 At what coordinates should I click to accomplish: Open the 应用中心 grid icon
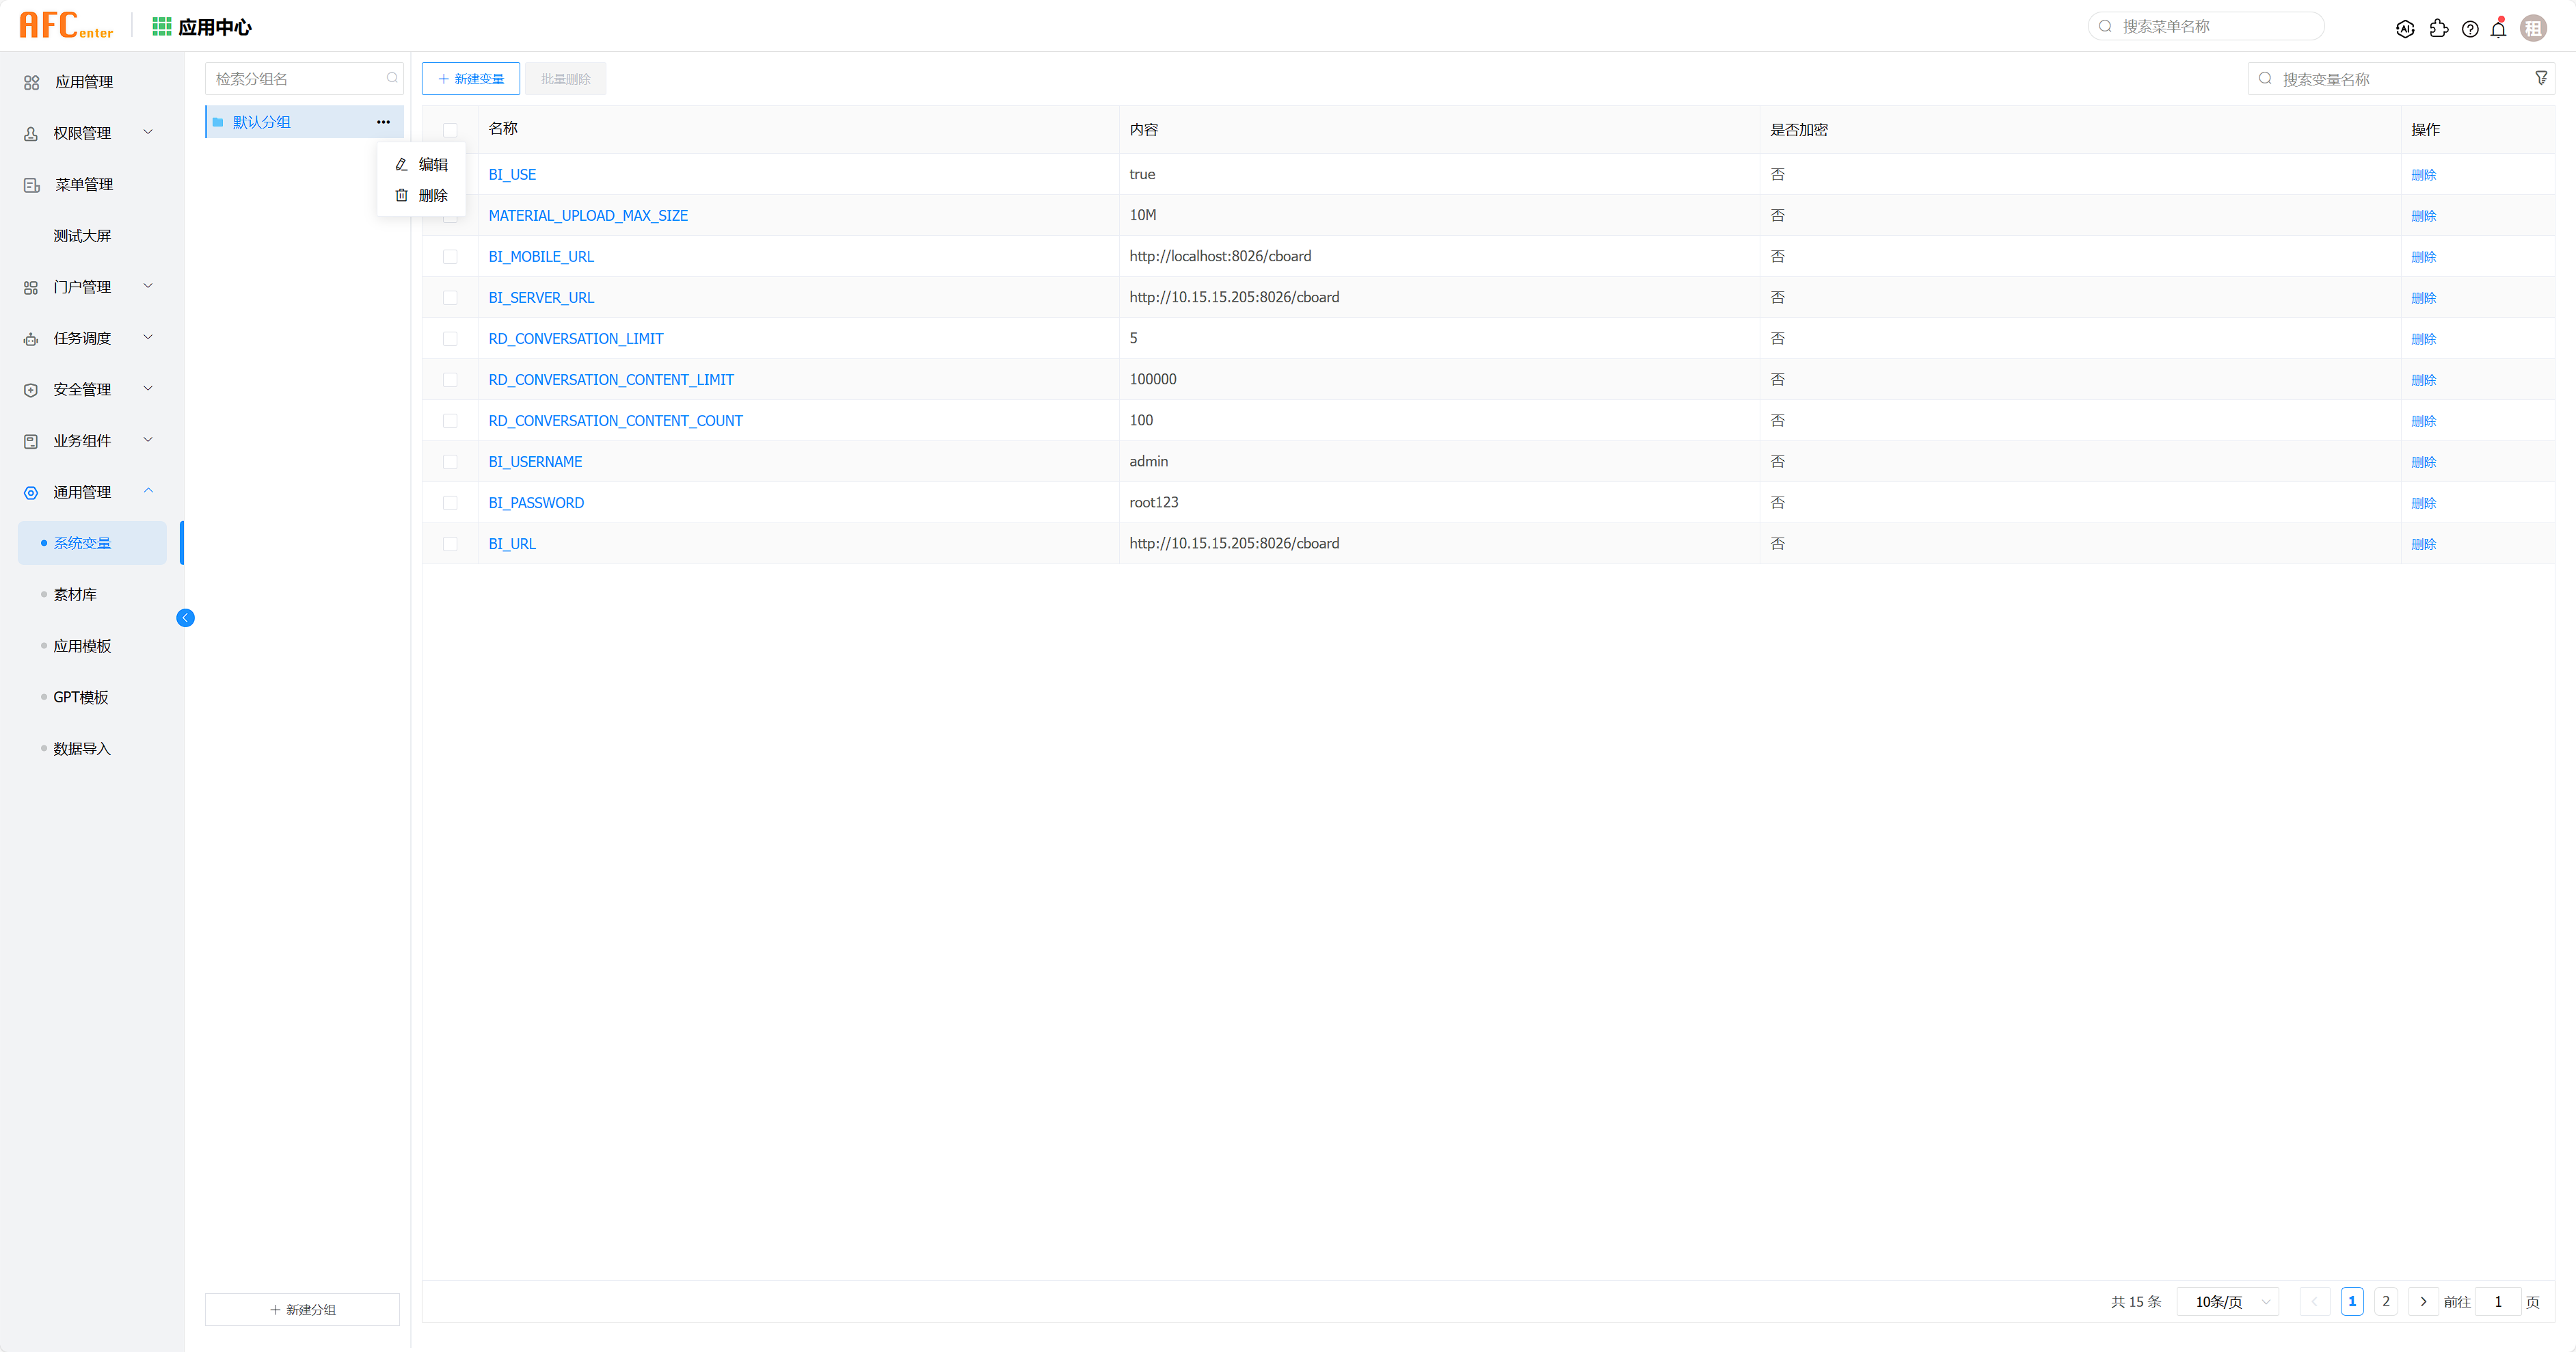click(x=161, y=27)
